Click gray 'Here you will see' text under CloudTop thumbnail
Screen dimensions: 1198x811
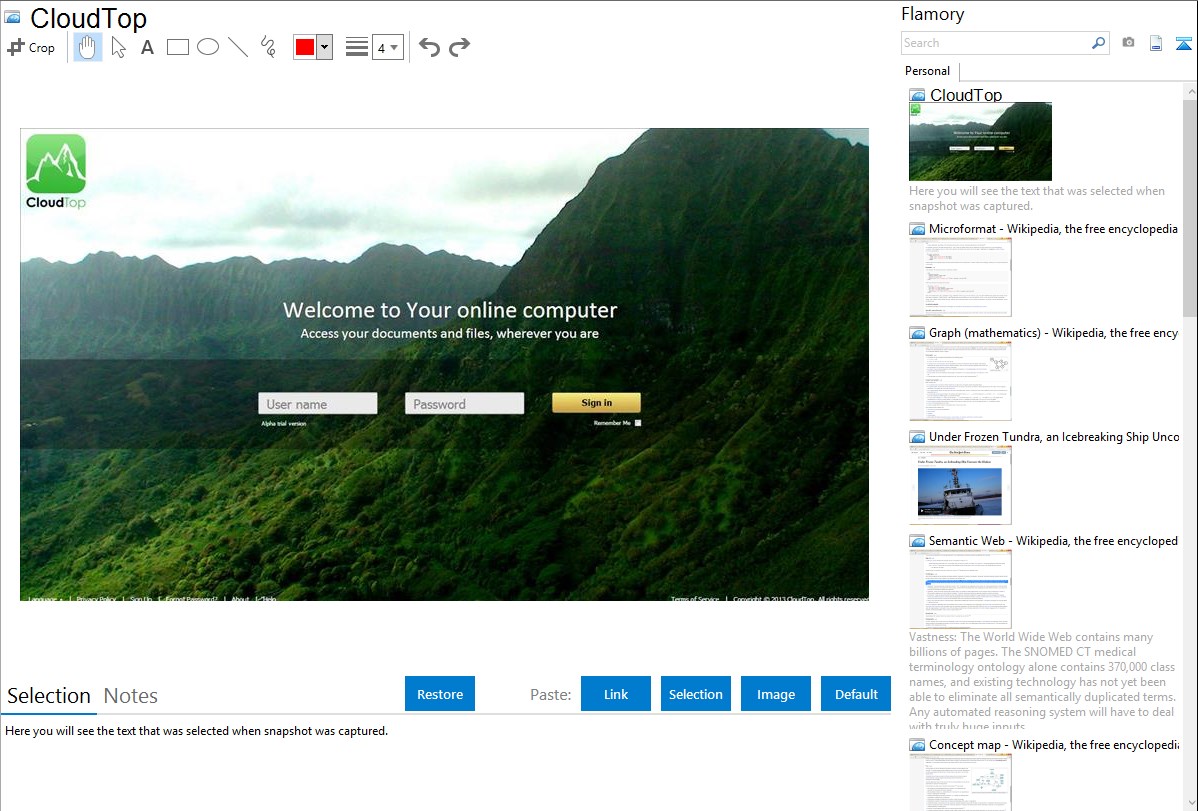(x=1037, y=199)
